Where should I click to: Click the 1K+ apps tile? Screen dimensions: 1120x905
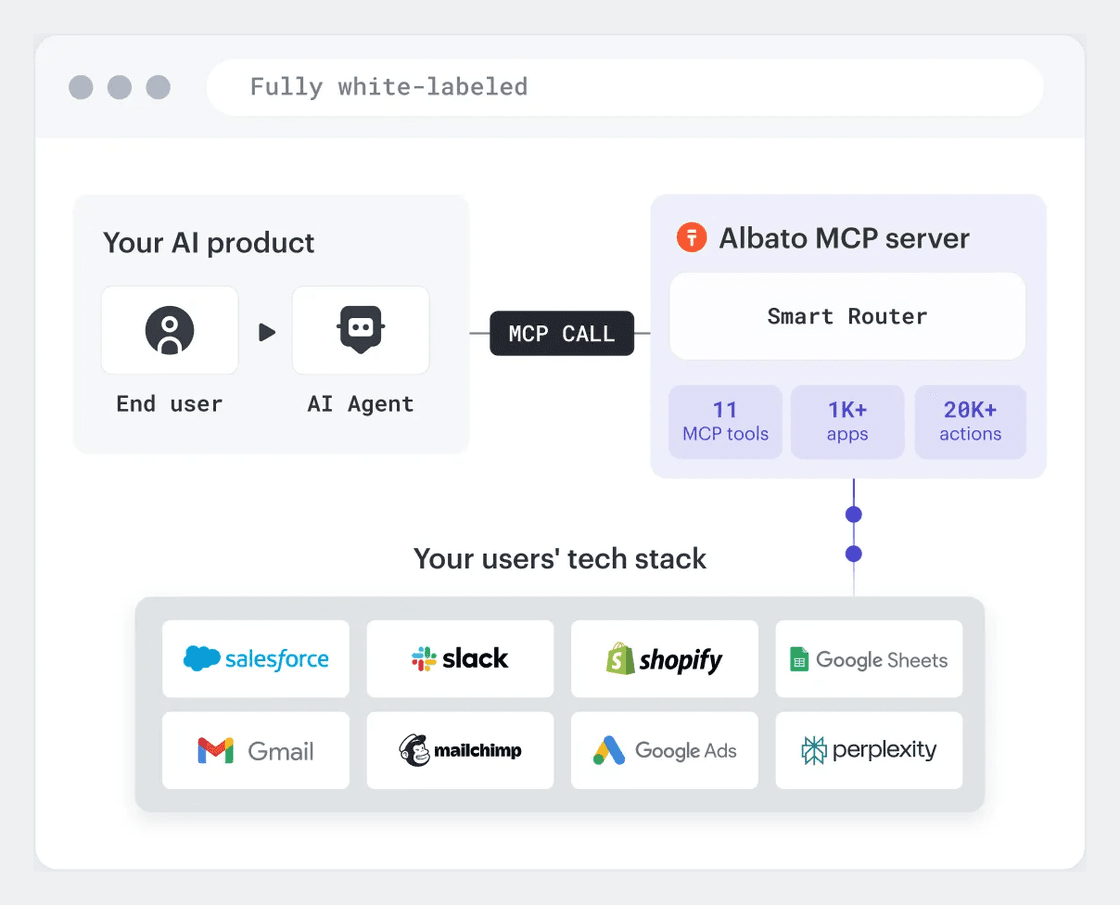point(847,421)
